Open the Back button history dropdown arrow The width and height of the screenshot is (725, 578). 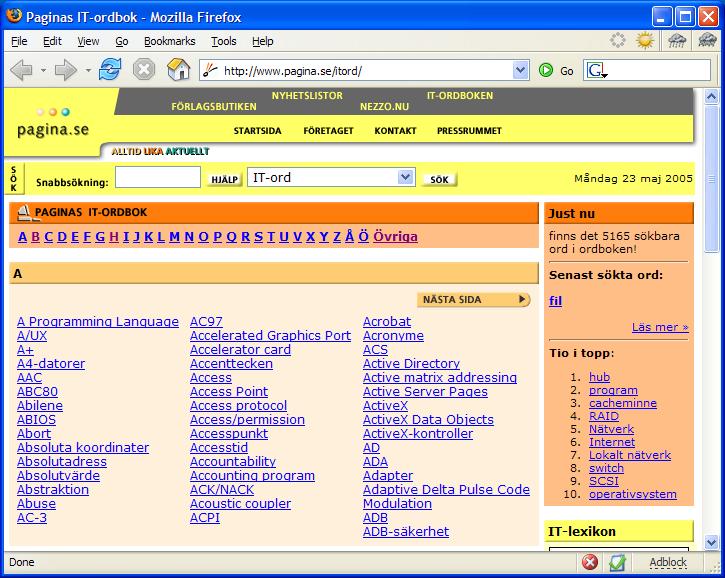43,71
